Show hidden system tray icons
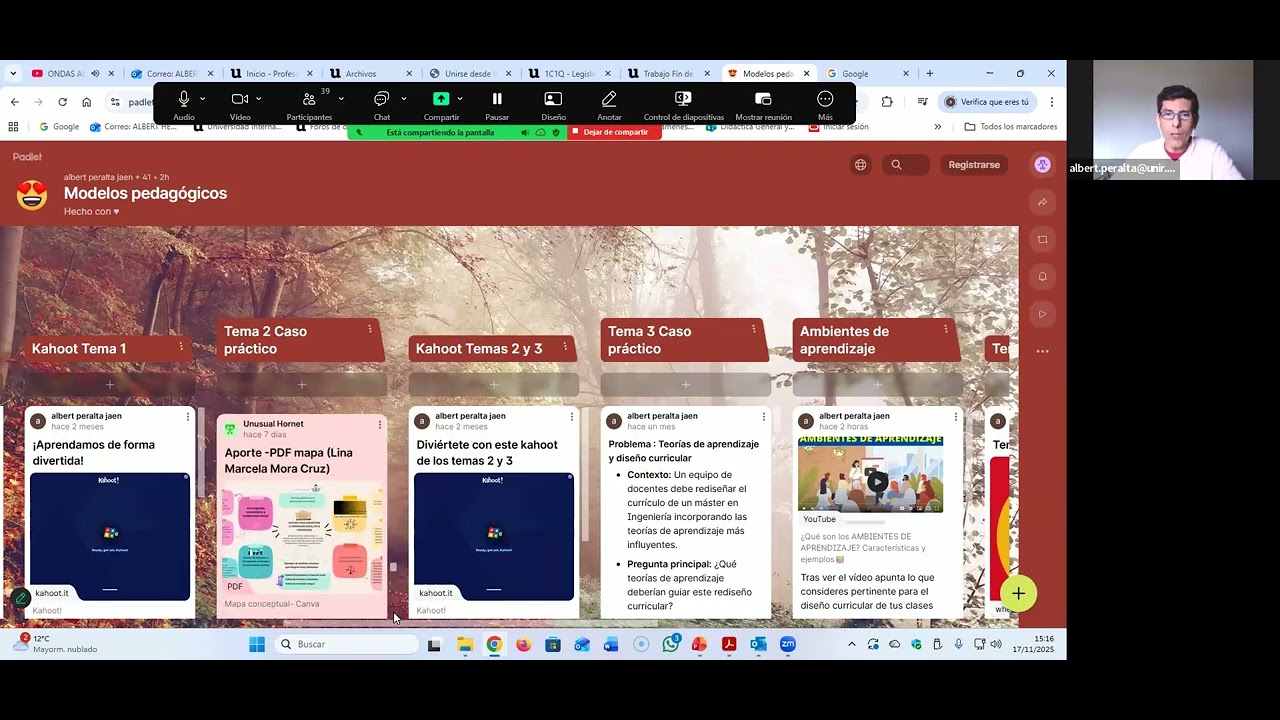Image resolution: width=1280 pixels, height=720 pixels. pos(852,644)
